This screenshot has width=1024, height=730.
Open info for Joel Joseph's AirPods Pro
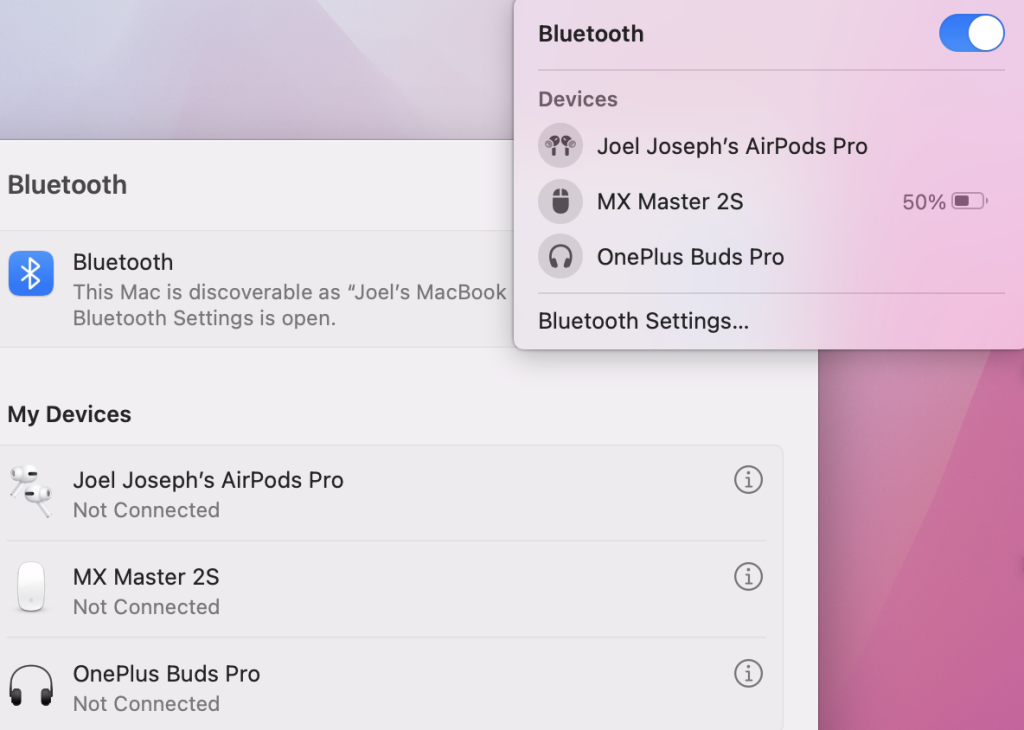tap(748, 480)
